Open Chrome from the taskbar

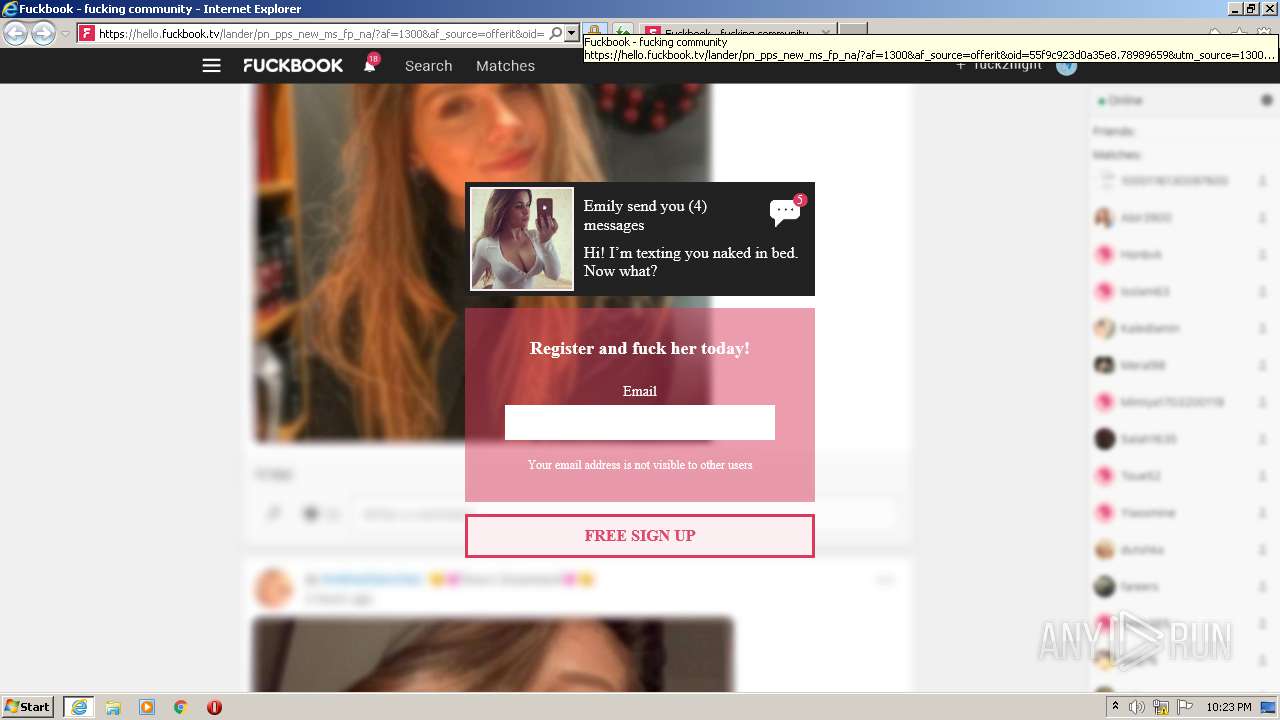click(x=181, y=707)
